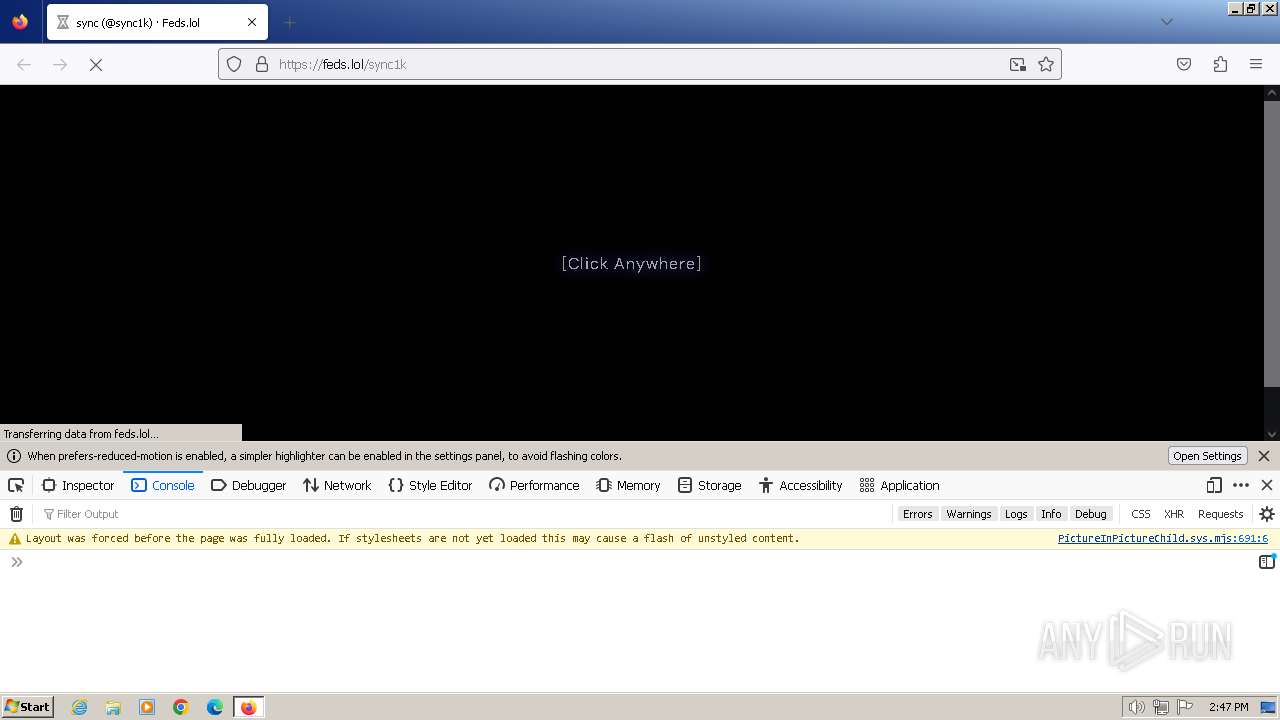Viewport: 1280px width, 720px height.
Task: Stop loading the page
Action: pos(96,64)
